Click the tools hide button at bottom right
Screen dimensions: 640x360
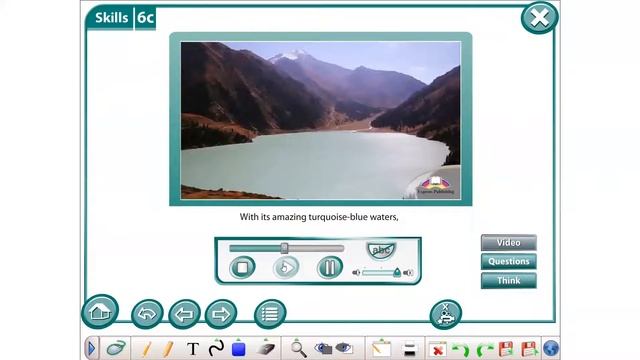[446, 314]
